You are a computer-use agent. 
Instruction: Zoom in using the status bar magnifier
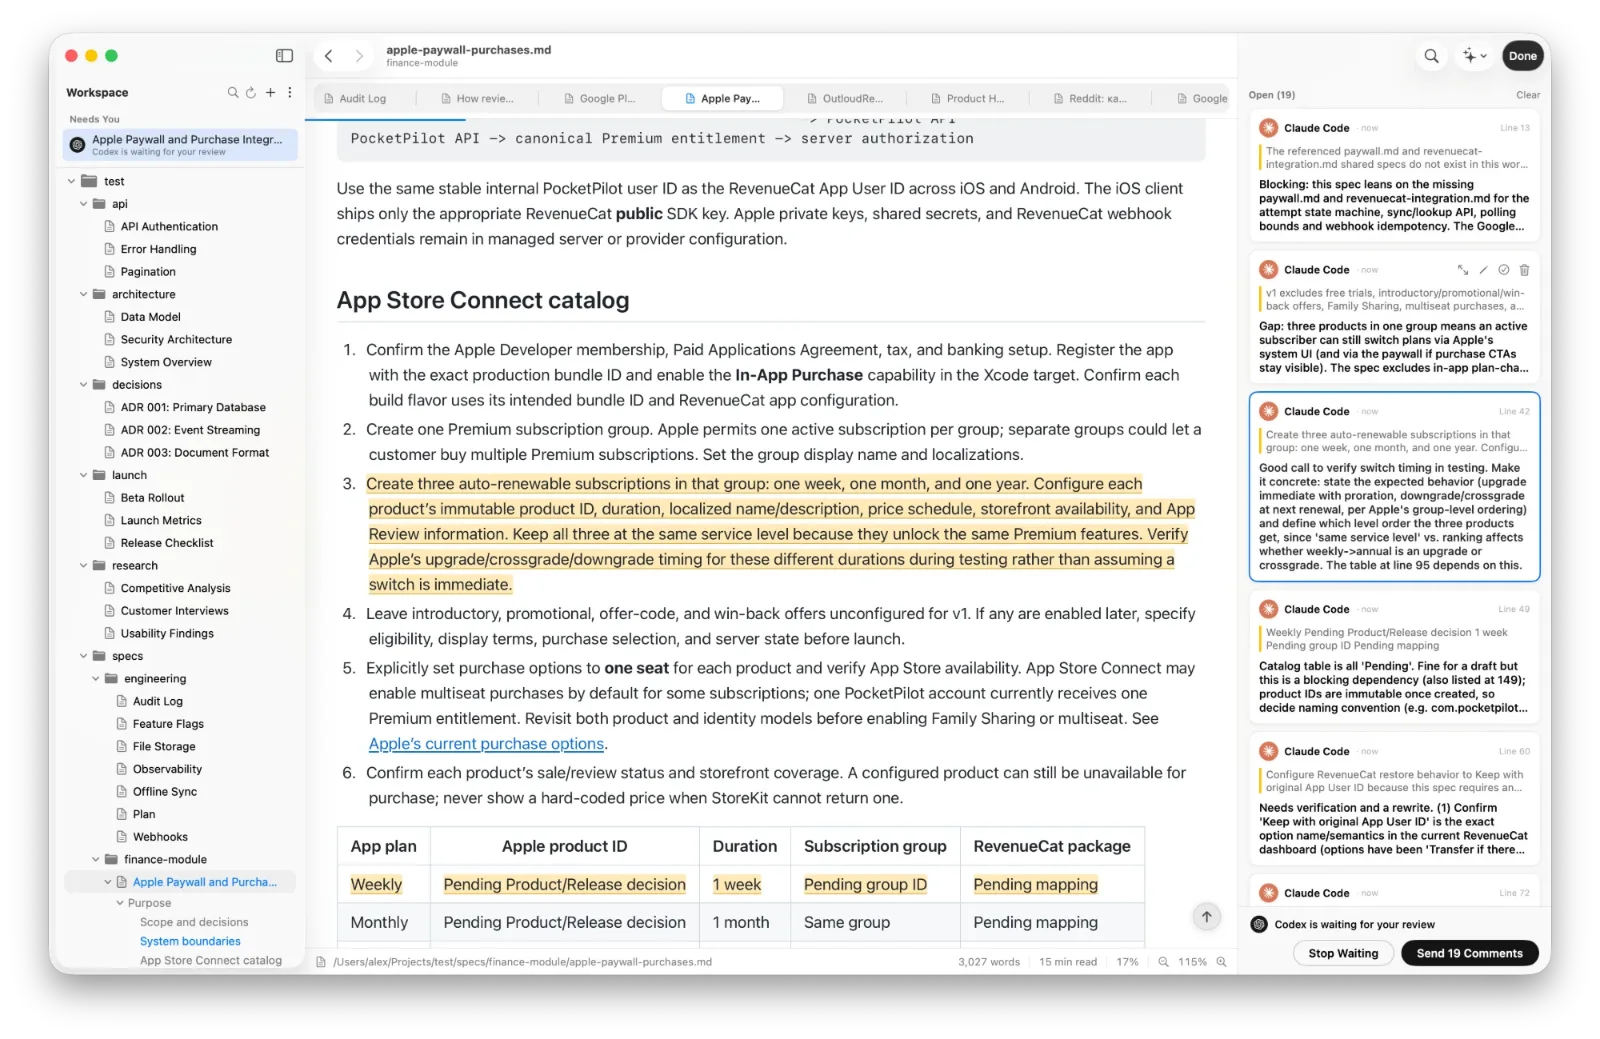pos(1221,962)
